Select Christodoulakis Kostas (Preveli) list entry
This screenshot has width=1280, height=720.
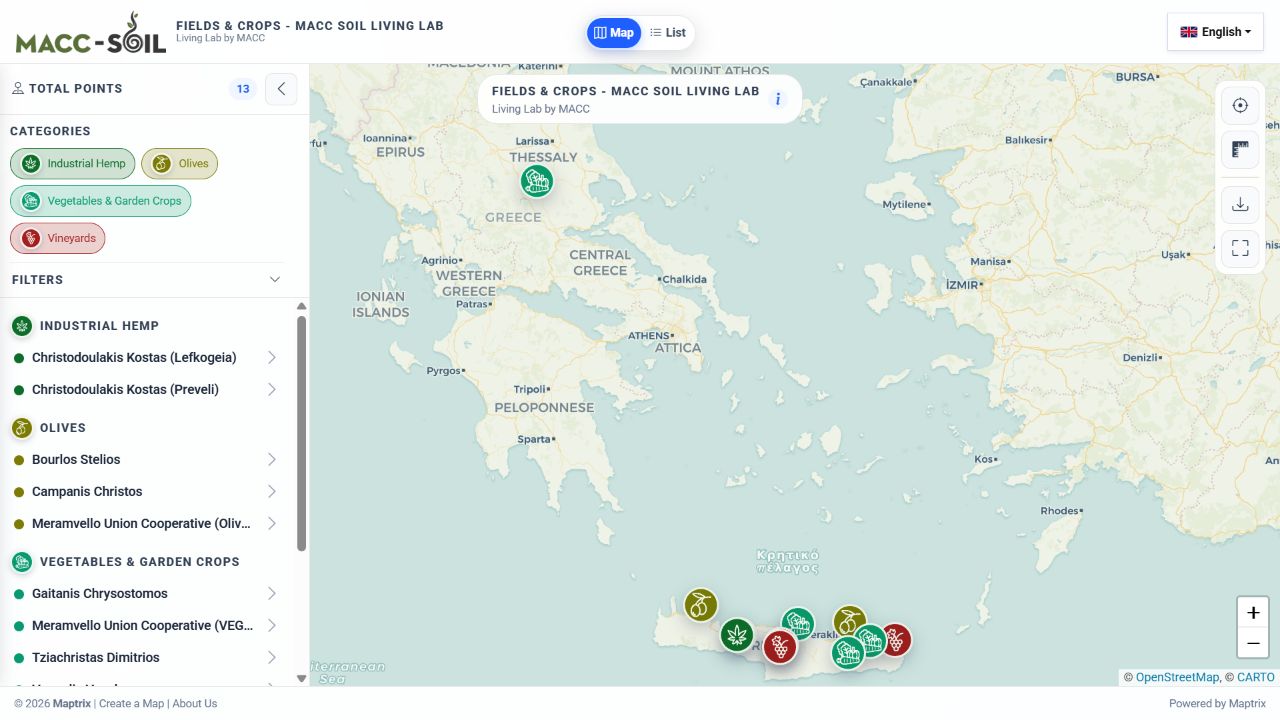147,390
